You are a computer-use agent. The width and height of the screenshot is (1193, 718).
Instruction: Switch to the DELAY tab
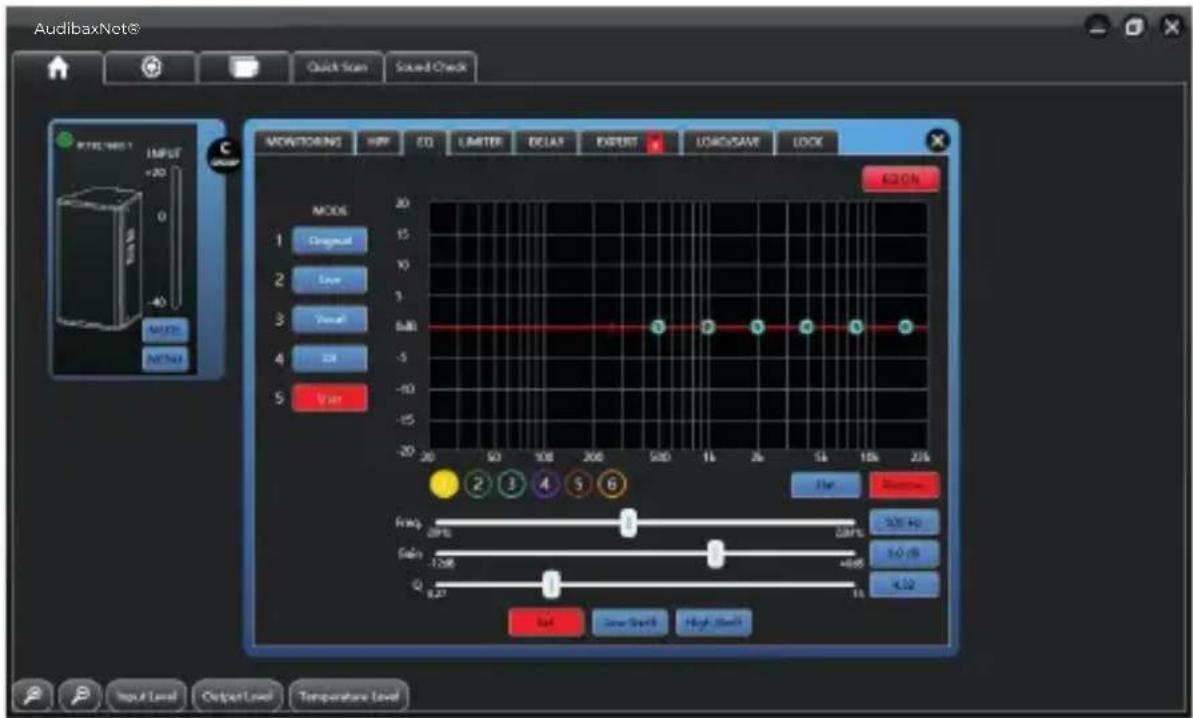pyautogui.click(x=546, y=142)
